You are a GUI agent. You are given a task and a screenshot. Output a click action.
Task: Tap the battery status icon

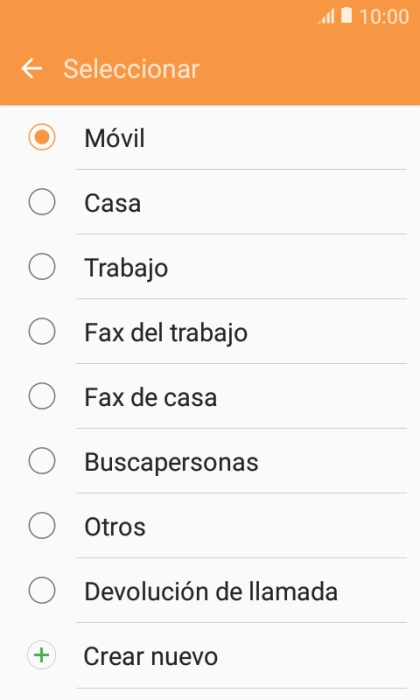(346, 16)
